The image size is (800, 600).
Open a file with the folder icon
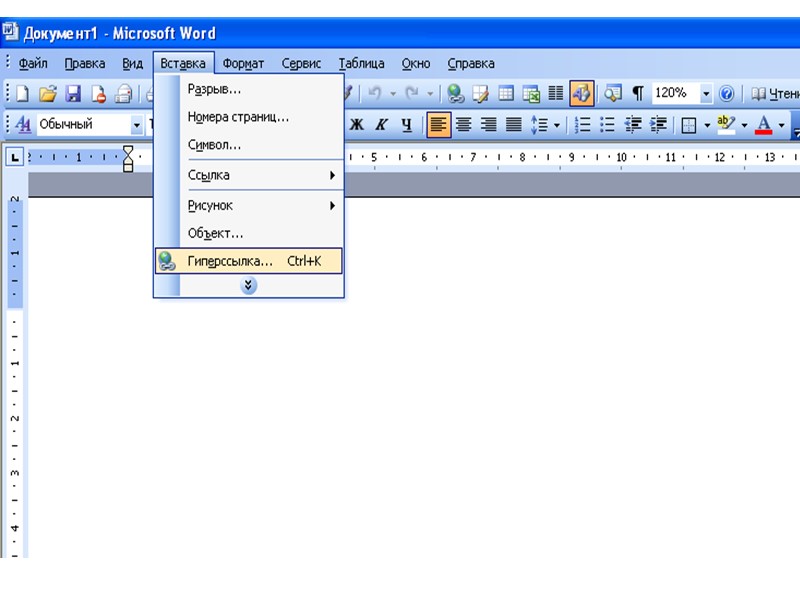point(47,94)
